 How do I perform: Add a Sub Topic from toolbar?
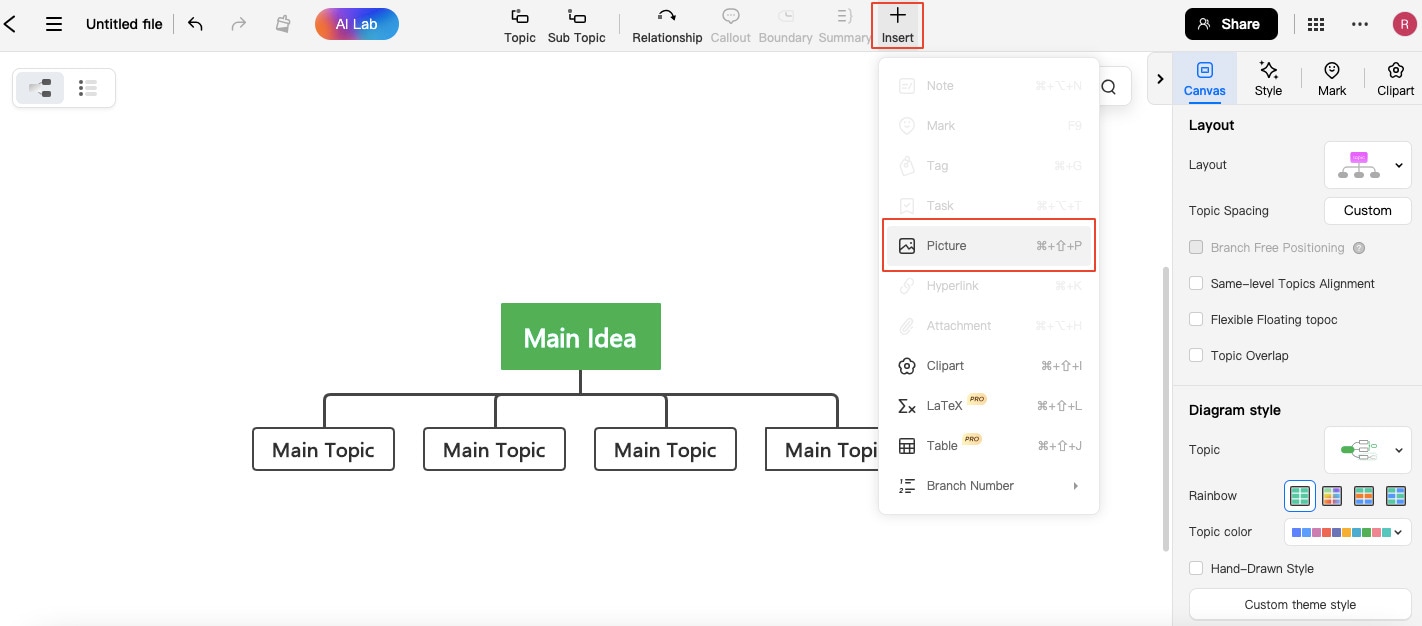(x=576, y=25)
